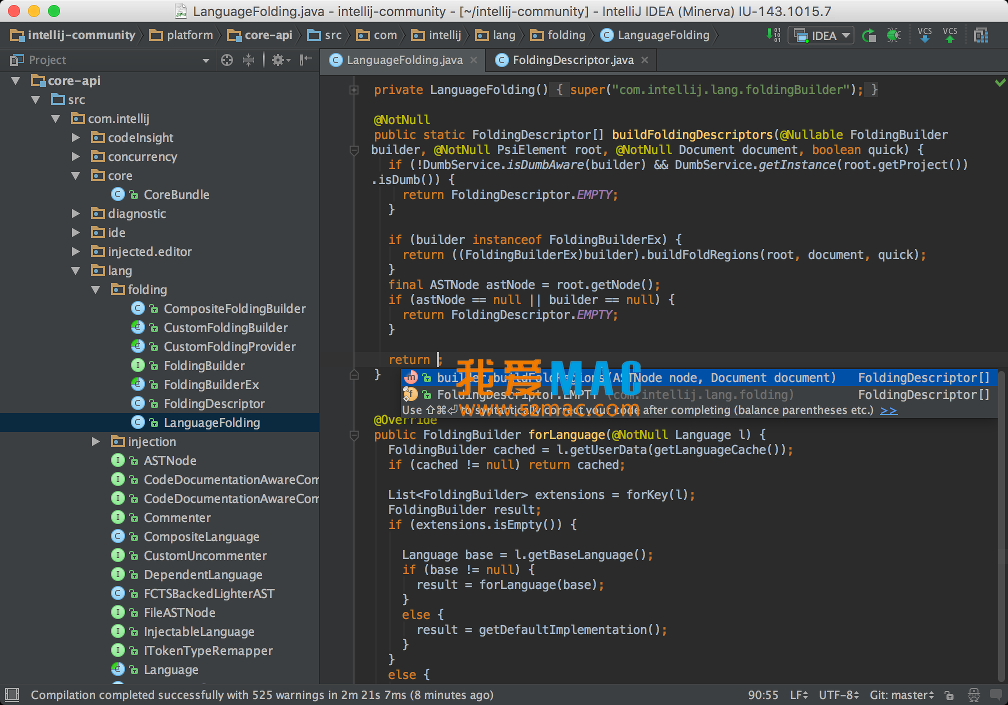Click the VCS update project icon
Image resolution: width=1008 pixels, height=705 pixels.
pos(924,35)
